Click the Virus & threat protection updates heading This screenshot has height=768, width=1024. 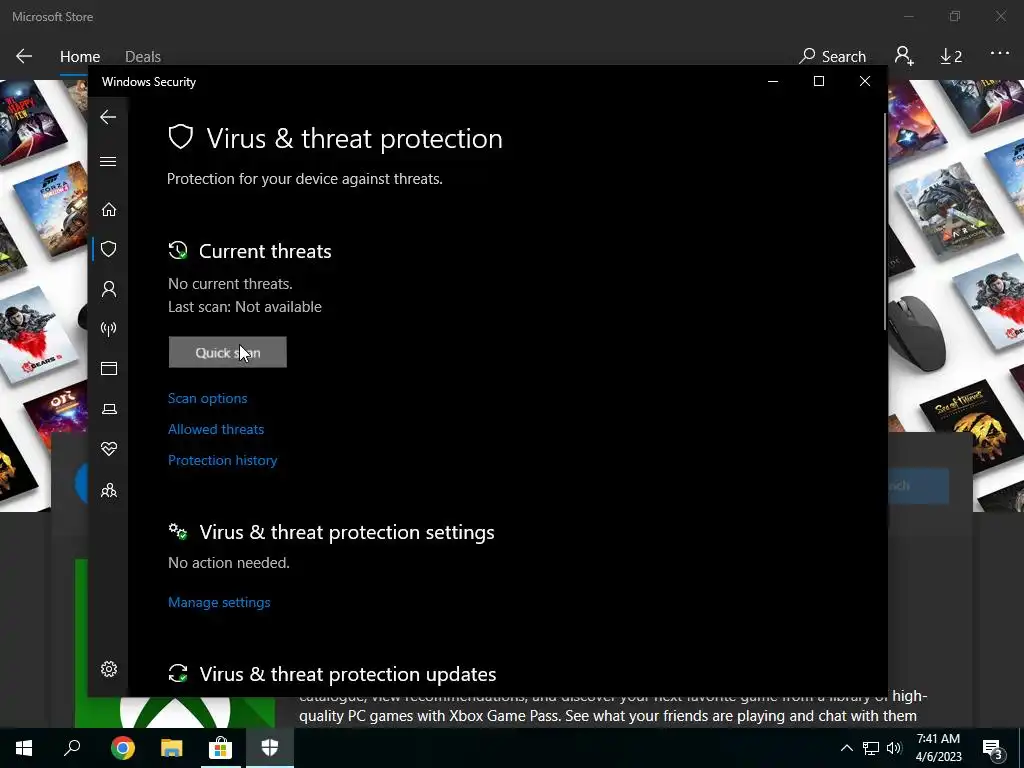(x=347, y=674)
